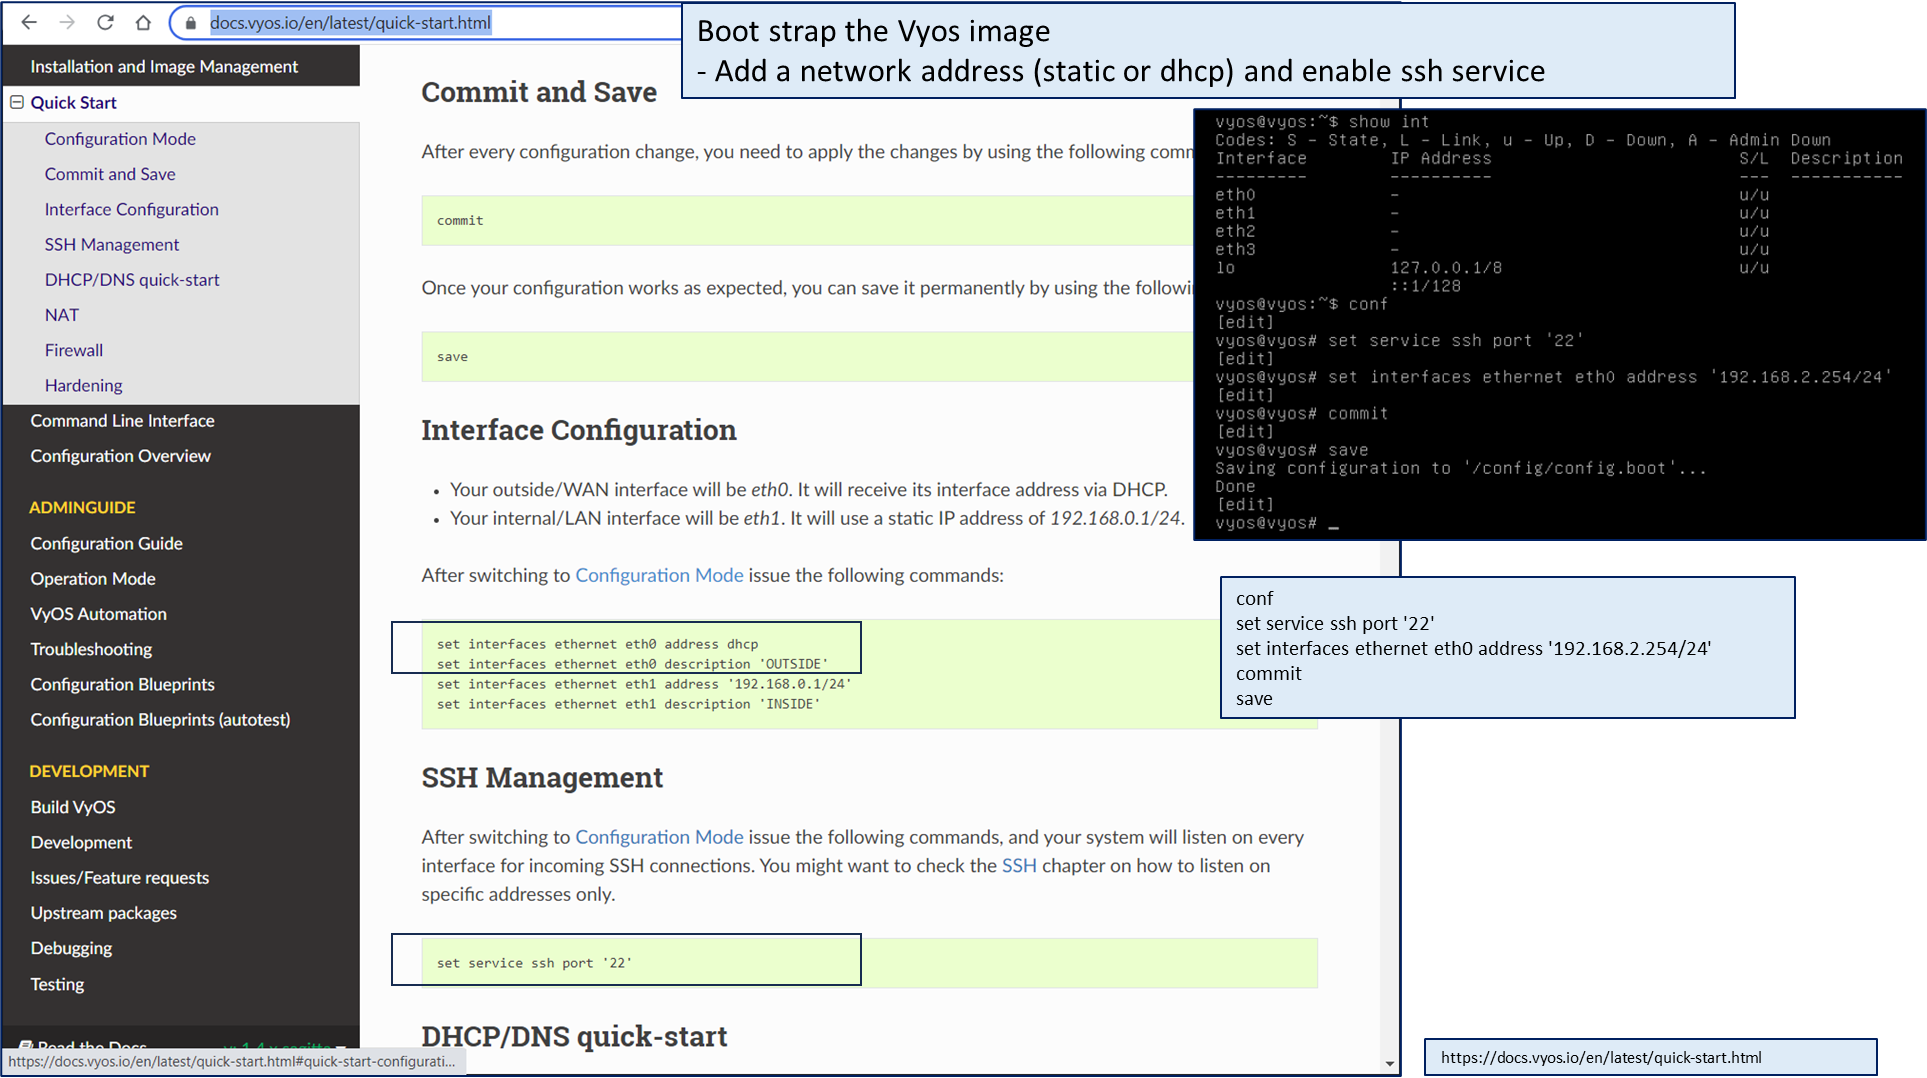Click the browser forward arrow
This screenshot has width=1927, height=1078.
[x=67, y=22]
